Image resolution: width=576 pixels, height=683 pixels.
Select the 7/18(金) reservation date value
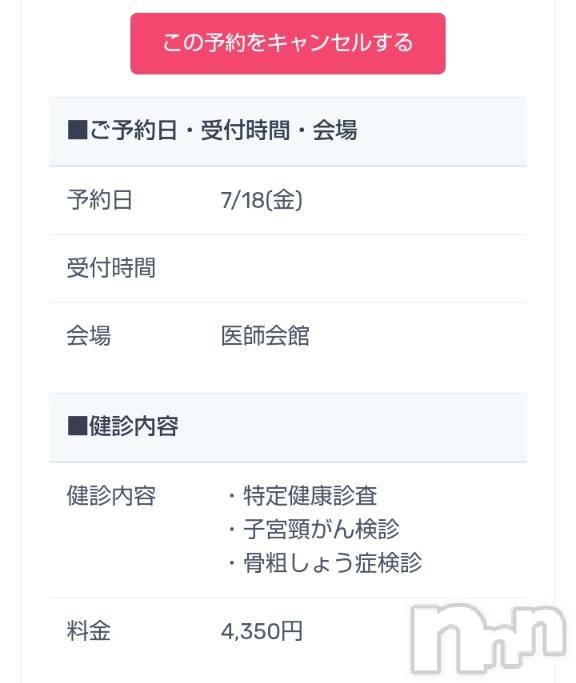(x=261, y=200)
